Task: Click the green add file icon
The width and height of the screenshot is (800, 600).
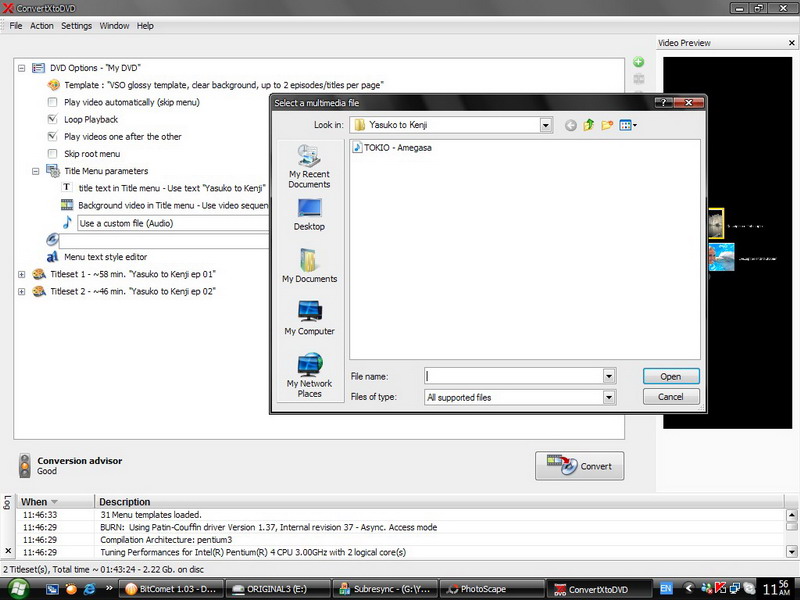Action: click(638, 62)
